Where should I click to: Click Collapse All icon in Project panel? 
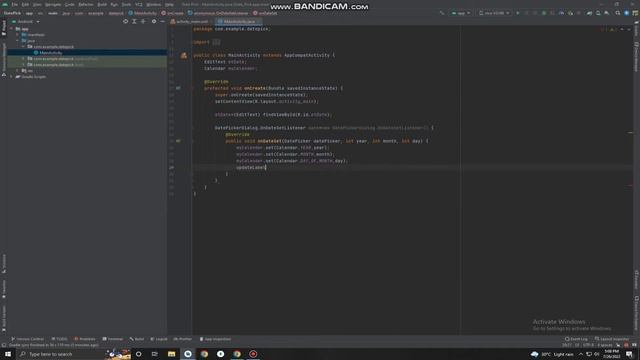pyautogui.click(x=143, y=21)
